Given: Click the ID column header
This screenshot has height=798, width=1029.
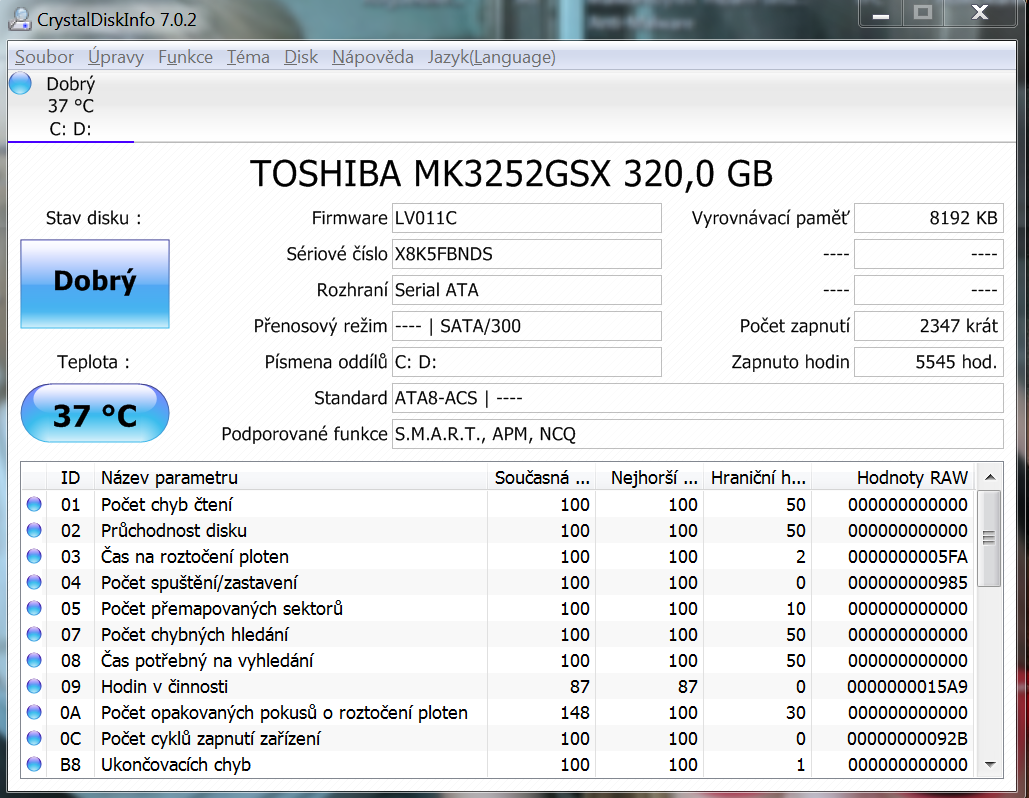Looking at the screenshot, I should (71, 478).
